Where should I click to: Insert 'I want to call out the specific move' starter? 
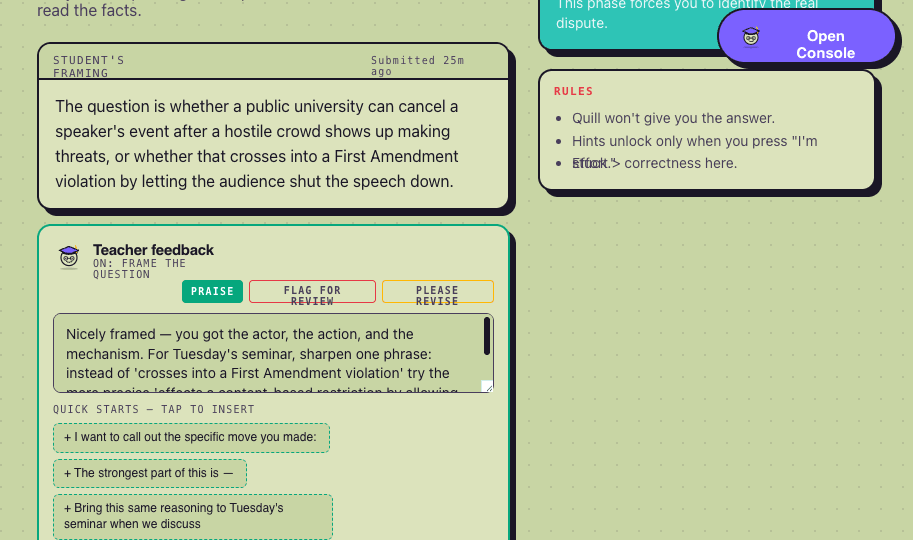click(191, 437)
